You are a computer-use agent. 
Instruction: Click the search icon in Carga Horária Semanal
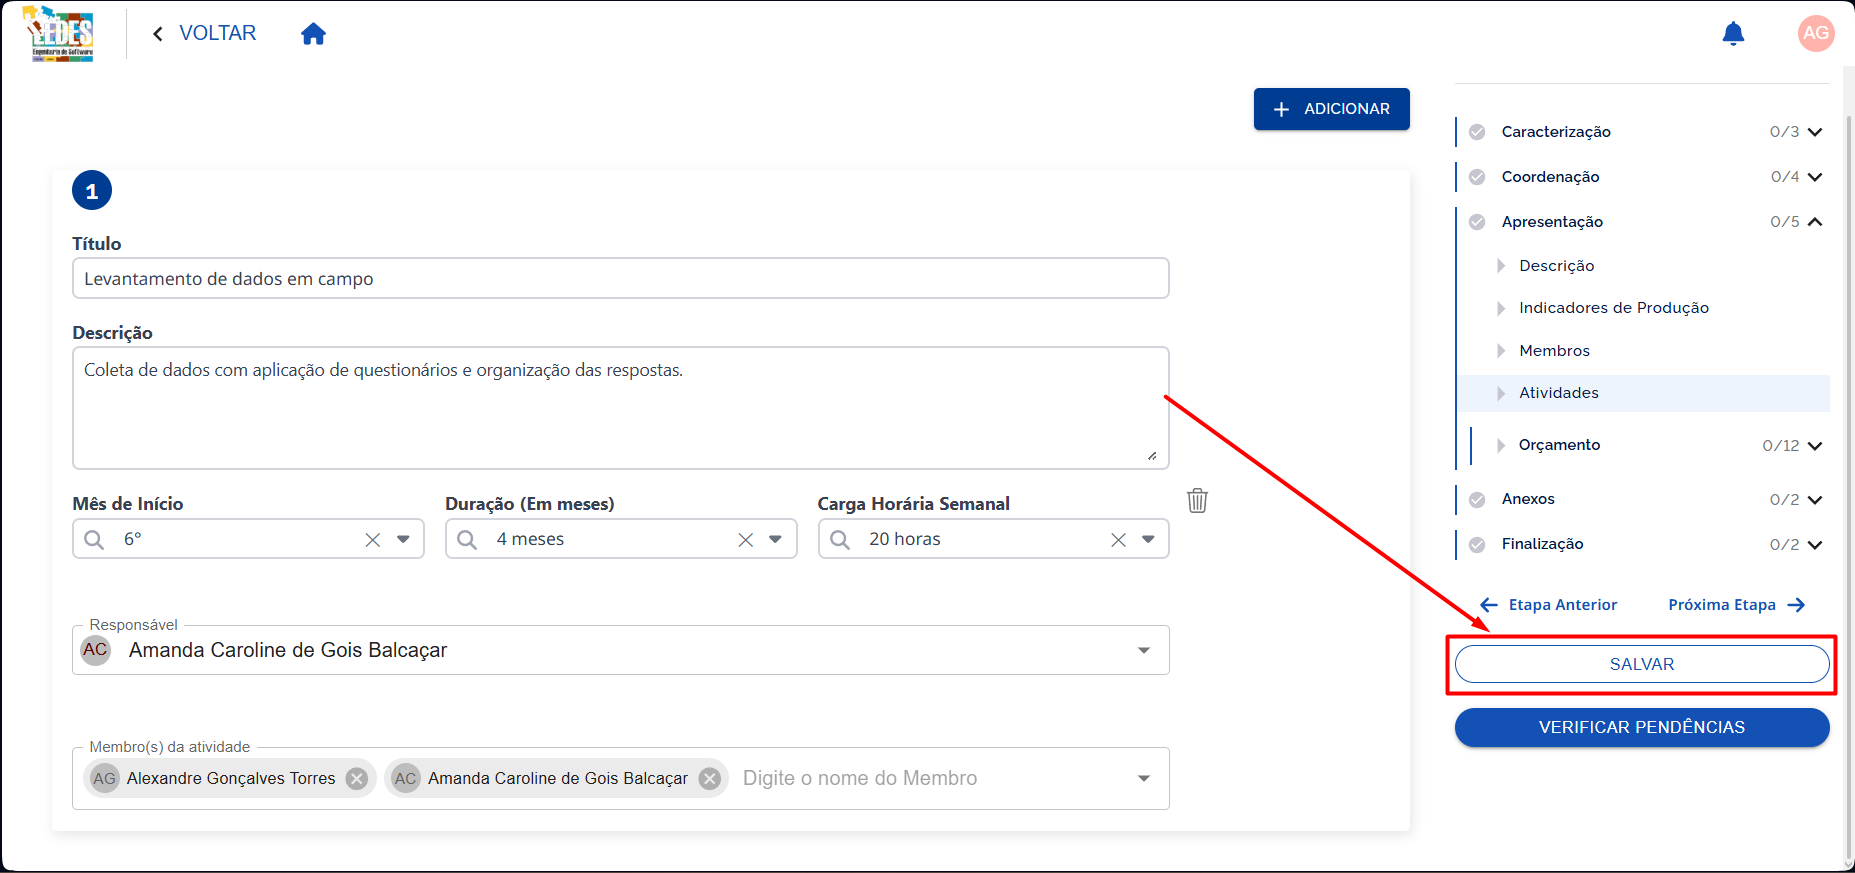[840, 540]
